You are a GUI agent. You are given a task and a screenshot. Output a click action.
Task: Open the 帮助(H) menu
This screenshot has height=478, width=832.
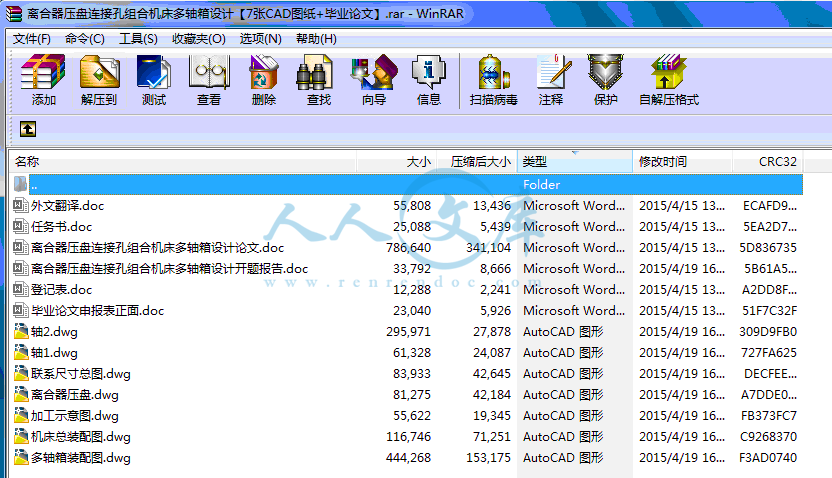pos(316,39)
